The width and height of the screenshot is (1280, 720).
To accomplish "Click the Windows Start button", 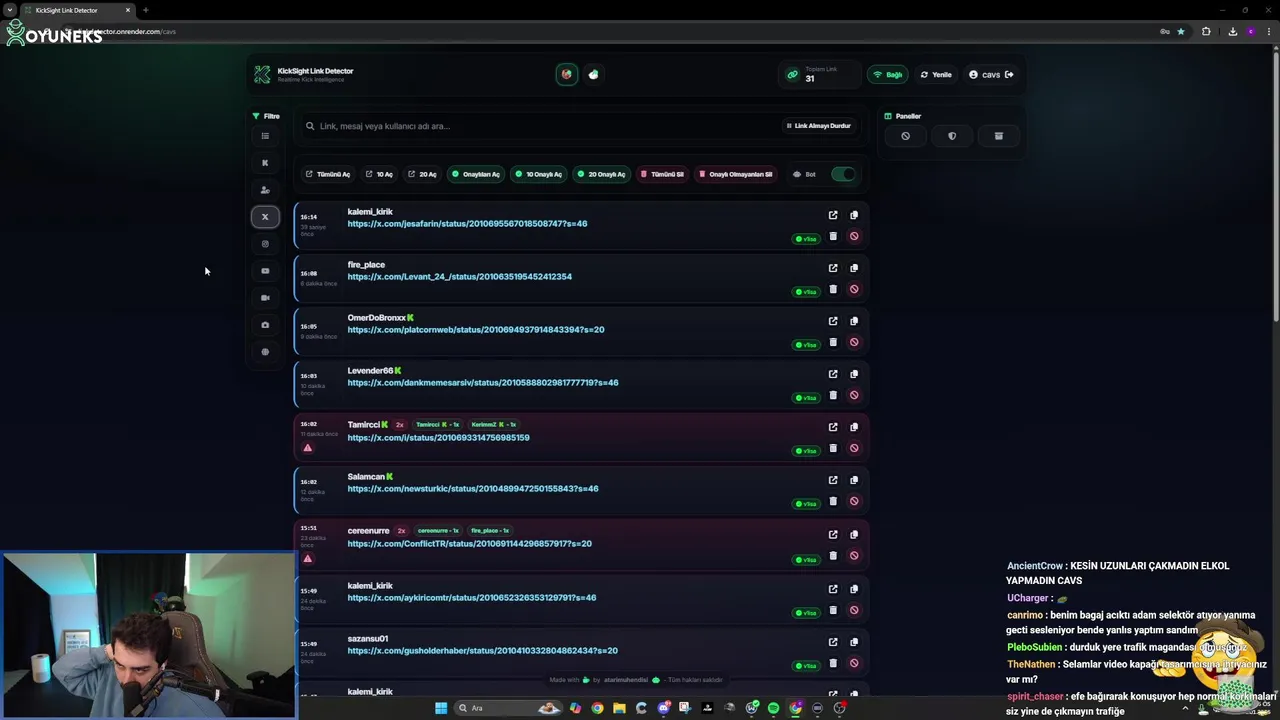I will [440, 708].
